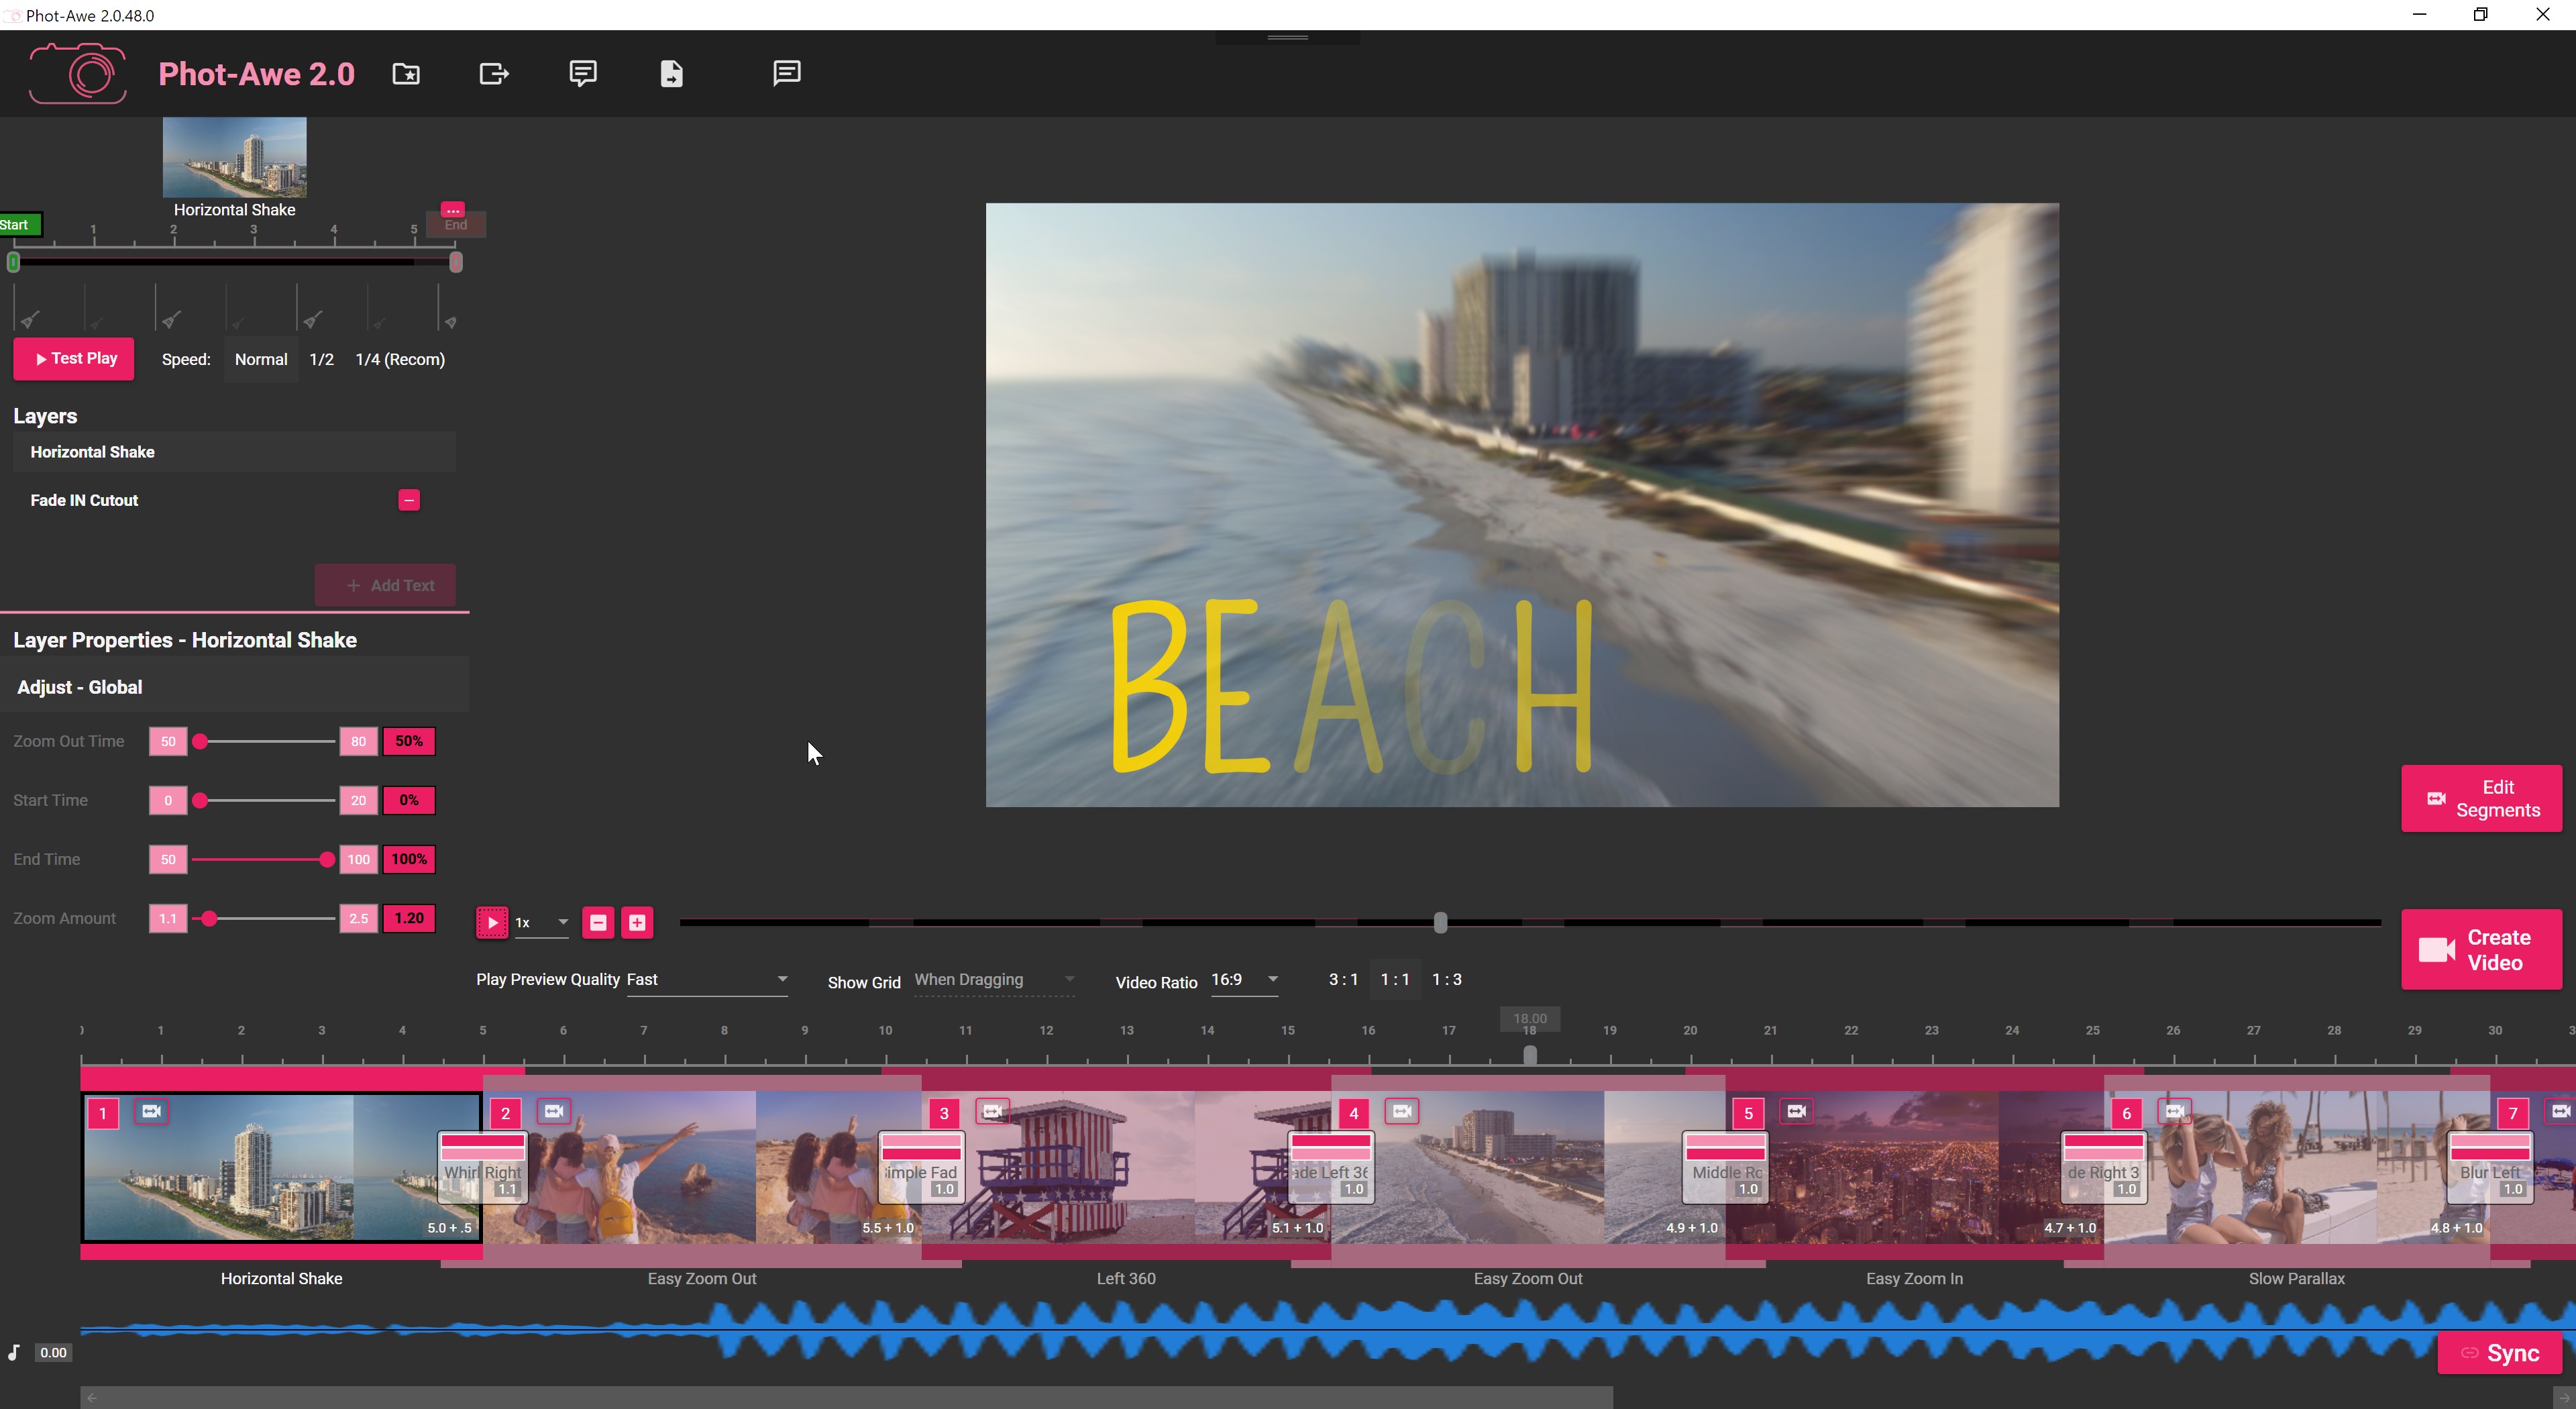Viewport: 2576px width, 1409px height.
Task: Open the Fade Left 360 transition box
Action: [x=1331, y=1167]
